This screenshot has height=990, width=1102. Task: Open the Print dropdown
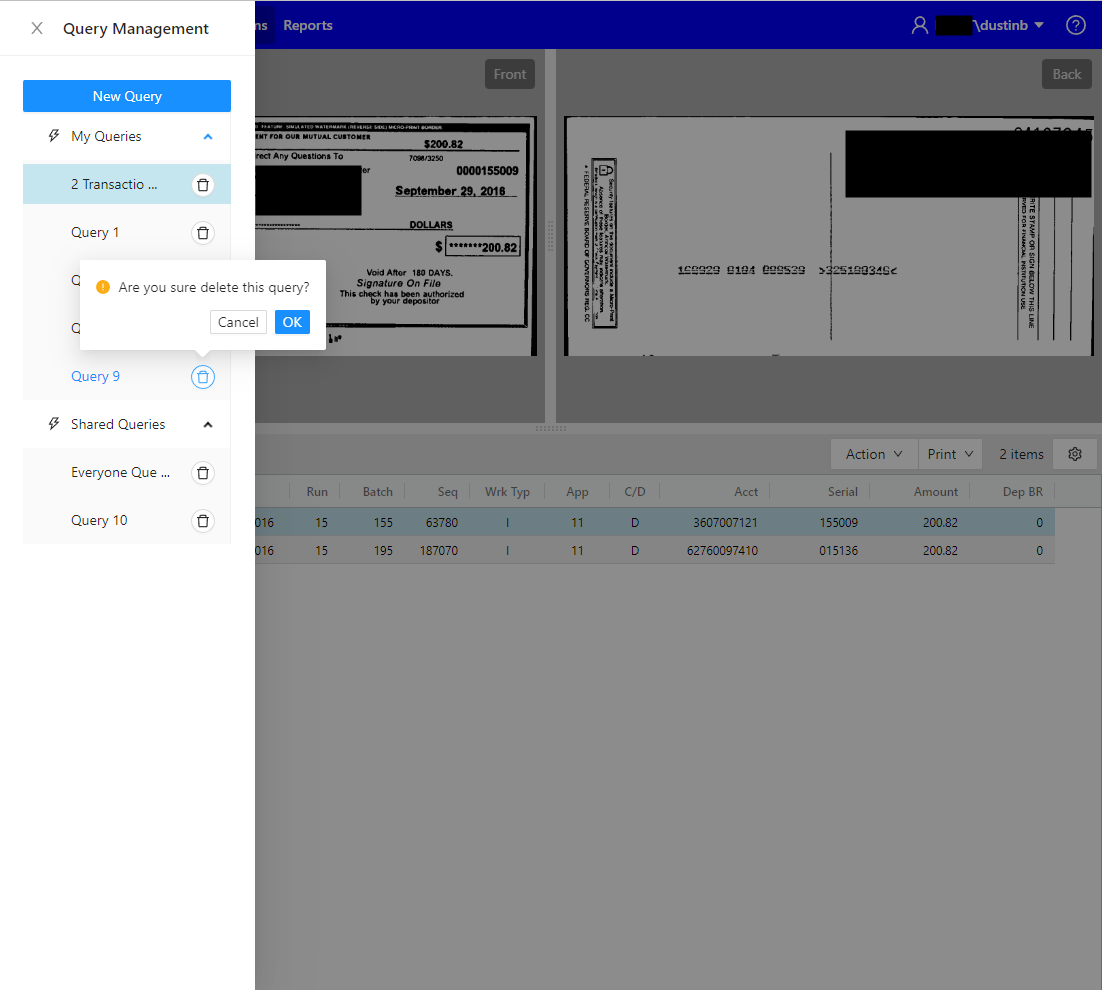tap(950, 453)
